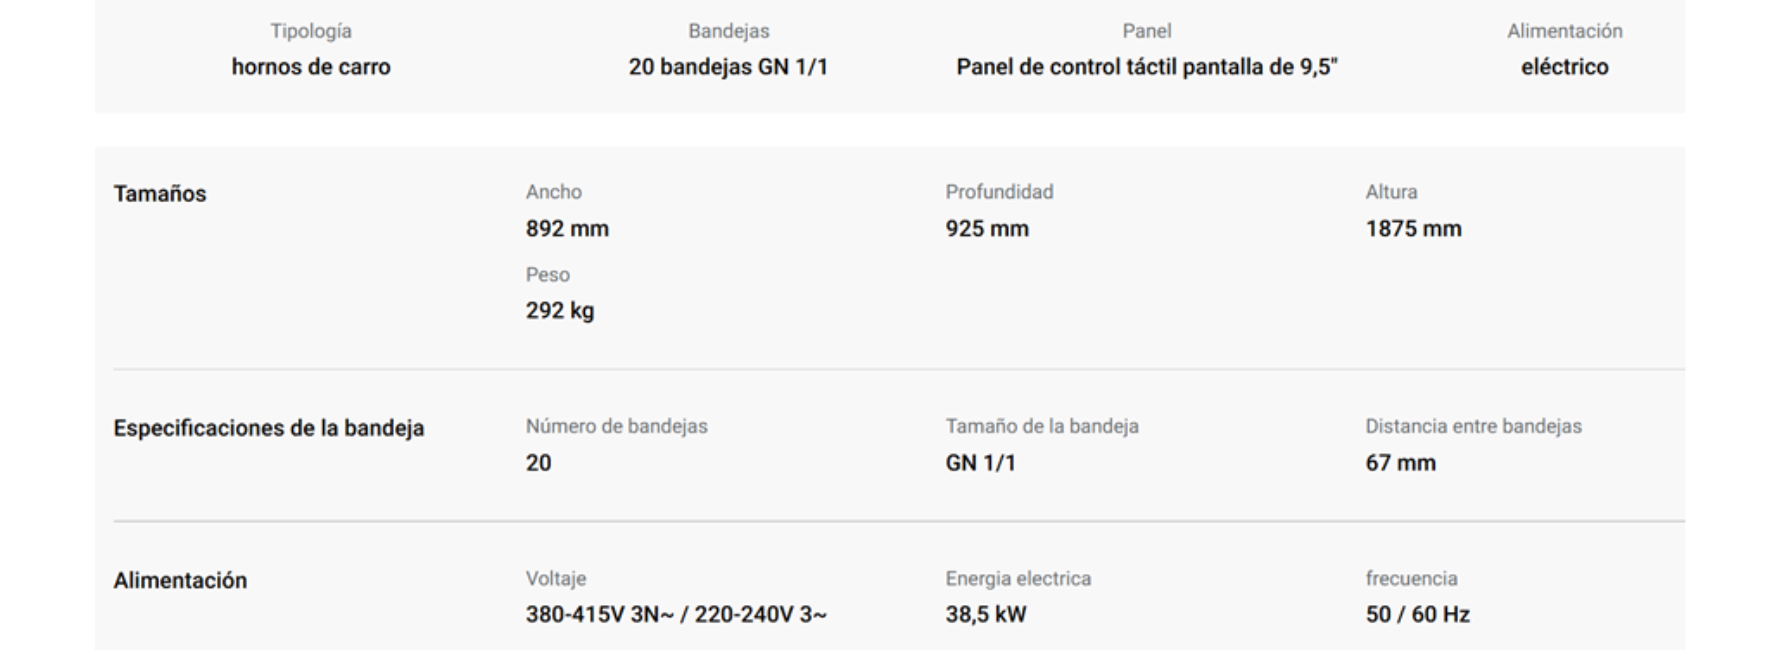This screenshot has width=1780, height=650.
Task: Select the Tamaño de la bandeja value
Action: 980,463
